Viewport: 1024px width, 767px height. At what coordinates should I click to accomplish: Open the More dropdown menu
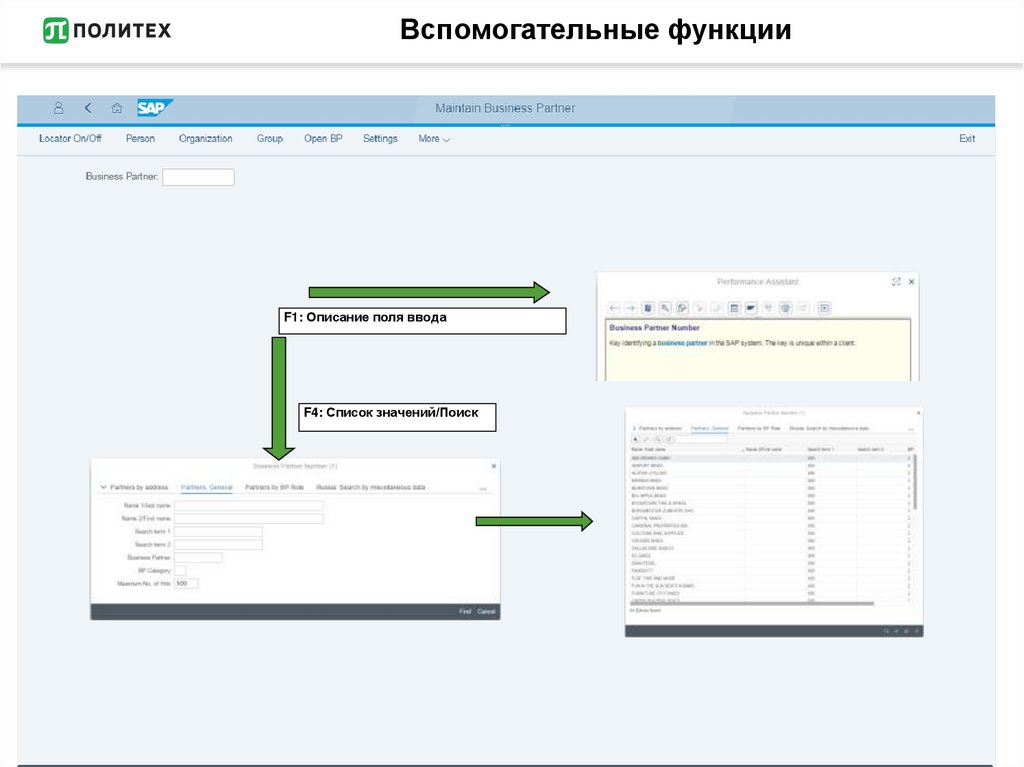434,139
